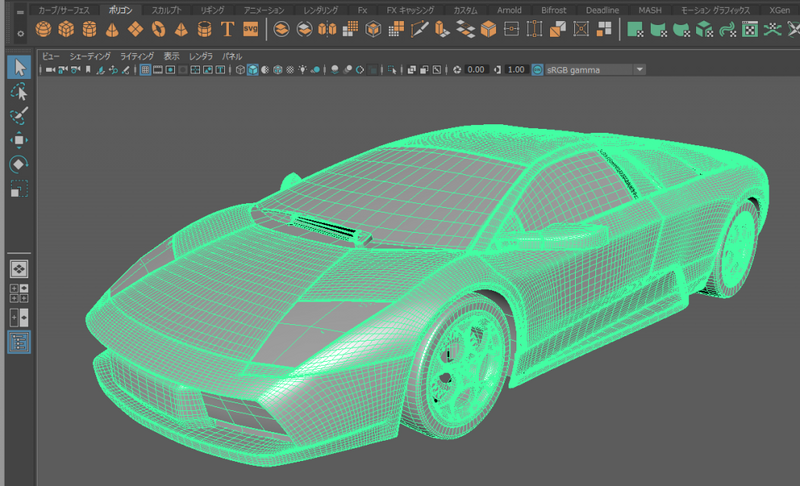Click the cylindrical UV mapping shelf icon
The image size is (800, 486).
pos(659,30)
